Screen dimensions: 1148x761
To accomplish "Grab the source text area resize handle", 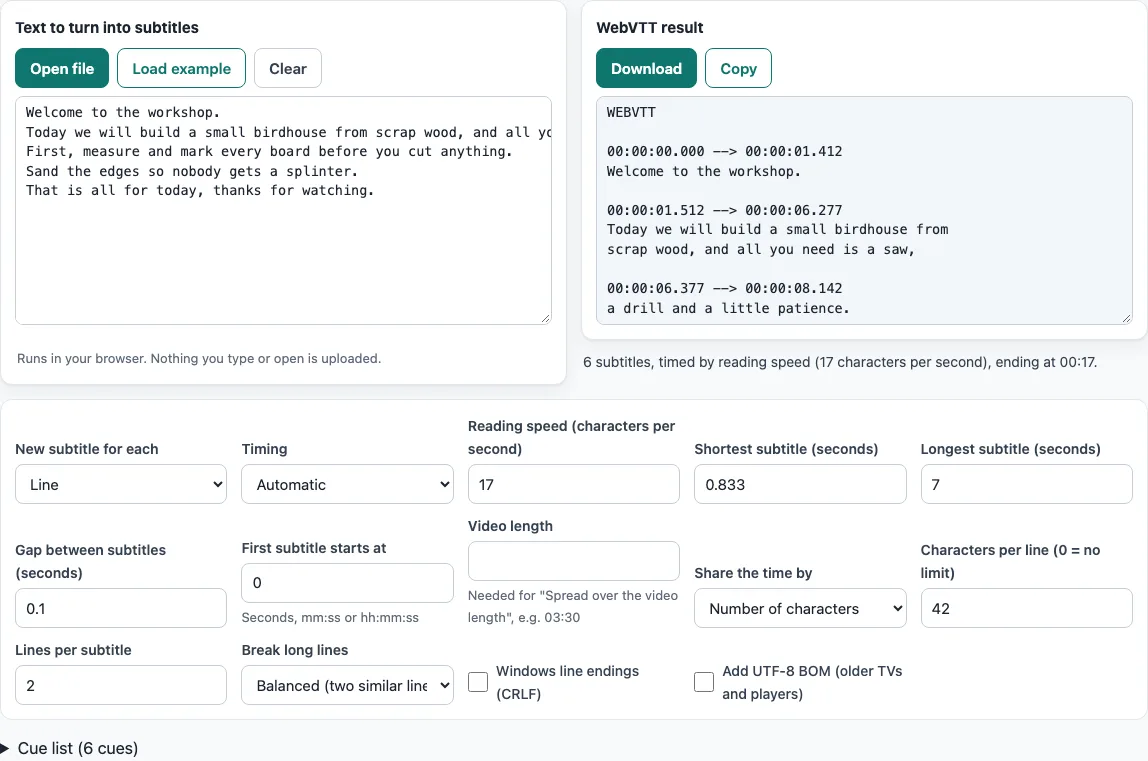I will (x=545, y=319).
